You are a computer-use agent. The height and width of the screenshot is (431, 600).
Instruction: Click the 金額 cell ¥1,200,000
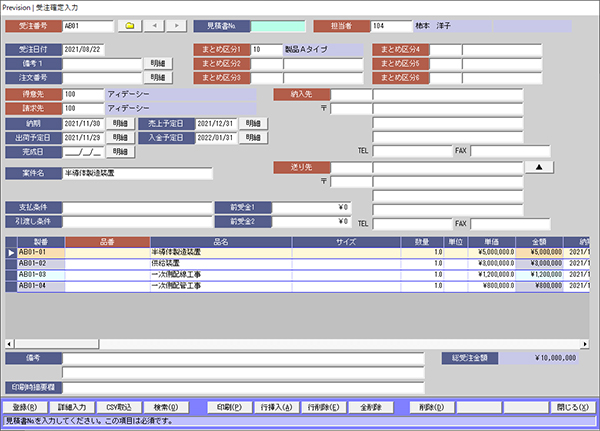[539, 275]
